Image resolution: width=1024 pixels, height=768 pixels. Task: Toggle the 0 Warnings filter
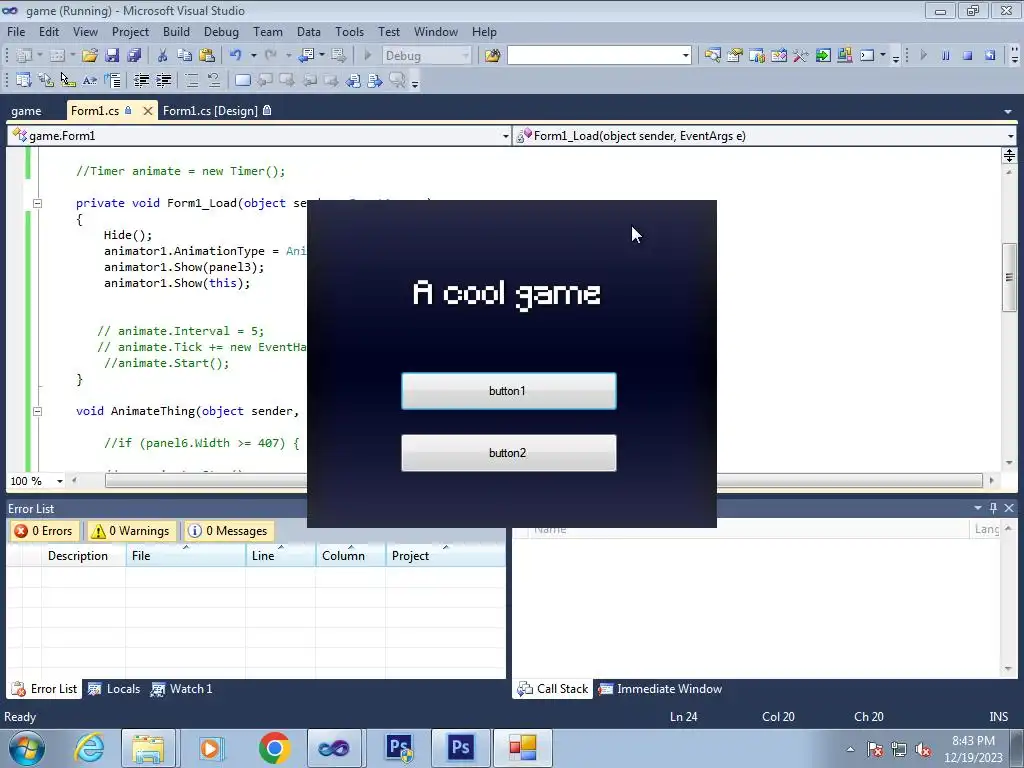click(x=131, y=531)
